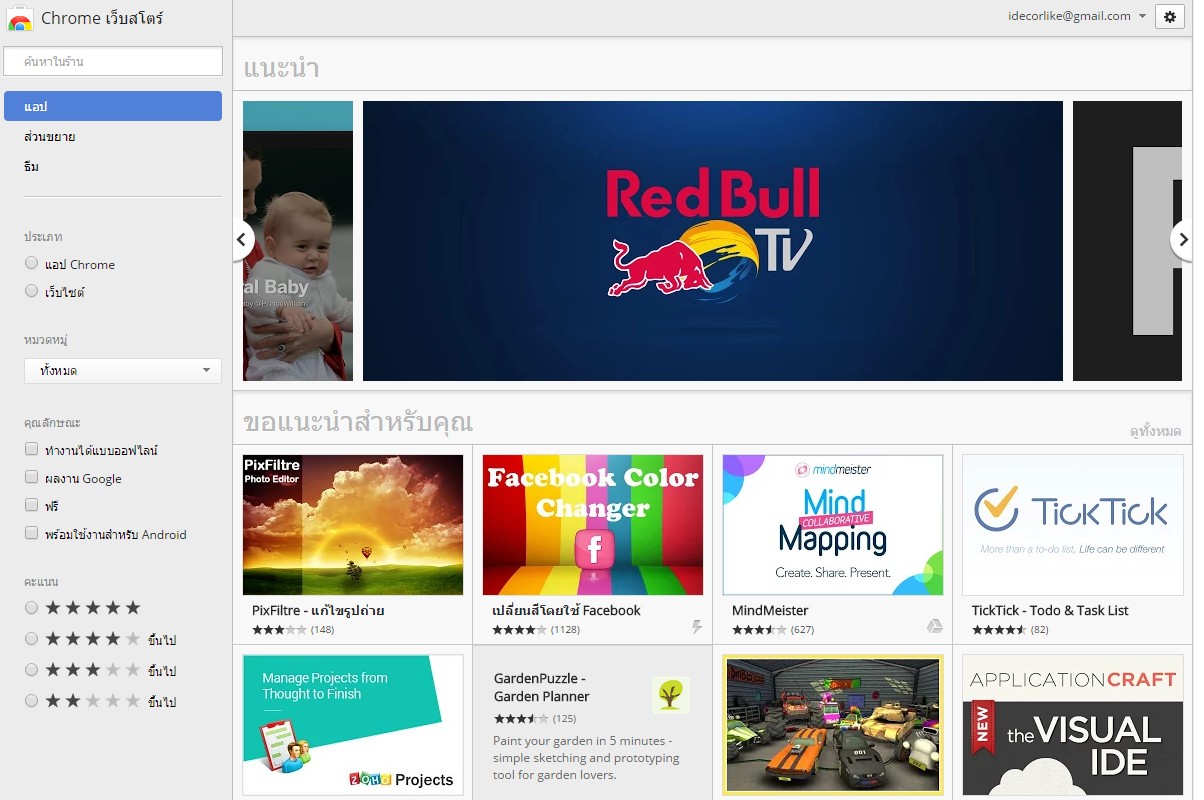The height and width of the screenshot is (800, 1204).
Task: Click the GardenPuzzle tree app icon
Action: click(671, 694)
